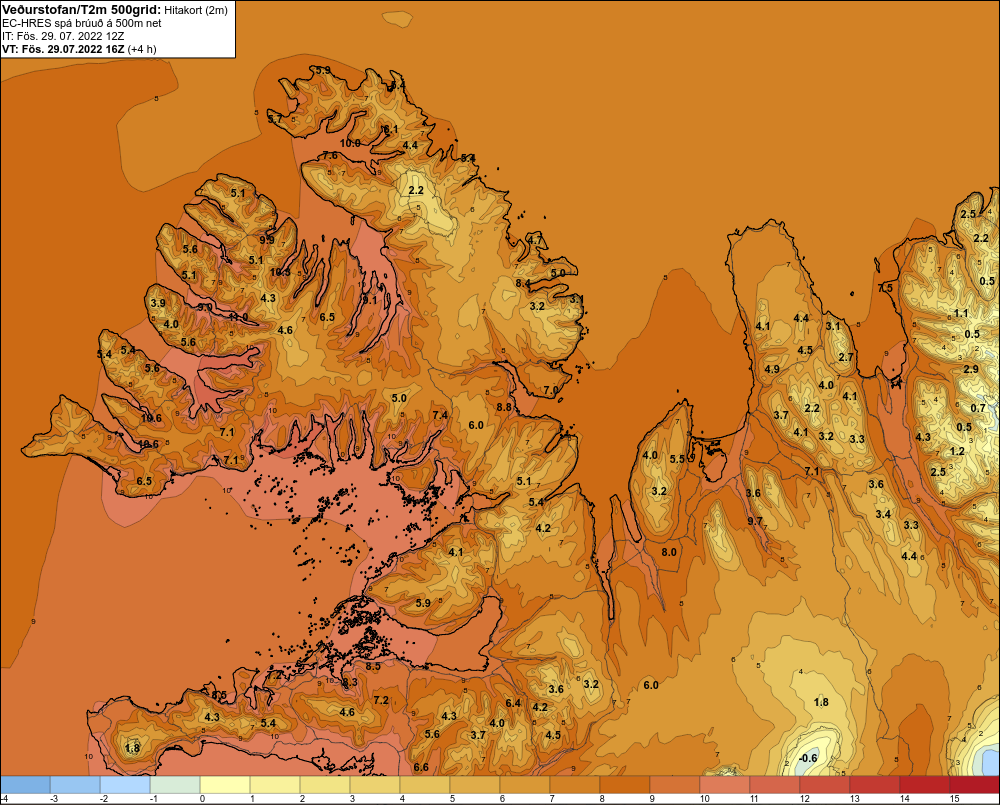Click the 4.9 temperature value on the map

(x=772, y=369)
